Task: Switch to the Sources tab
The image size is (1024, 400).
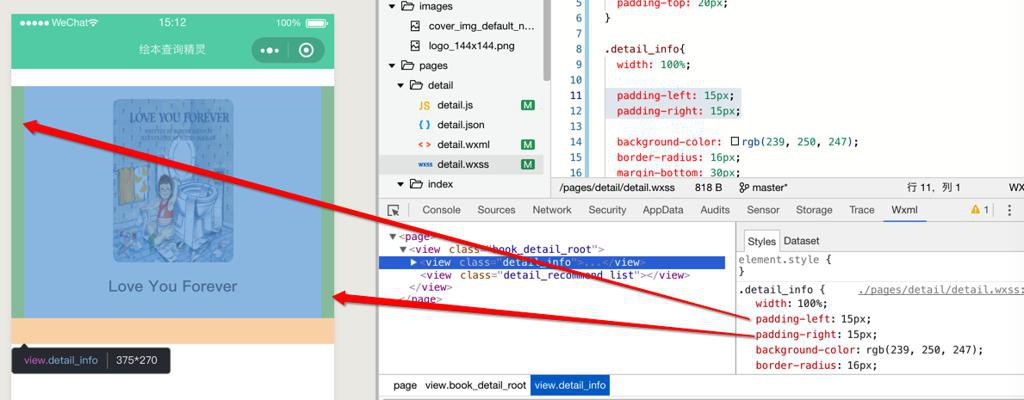Action: (x=496, y=210)
